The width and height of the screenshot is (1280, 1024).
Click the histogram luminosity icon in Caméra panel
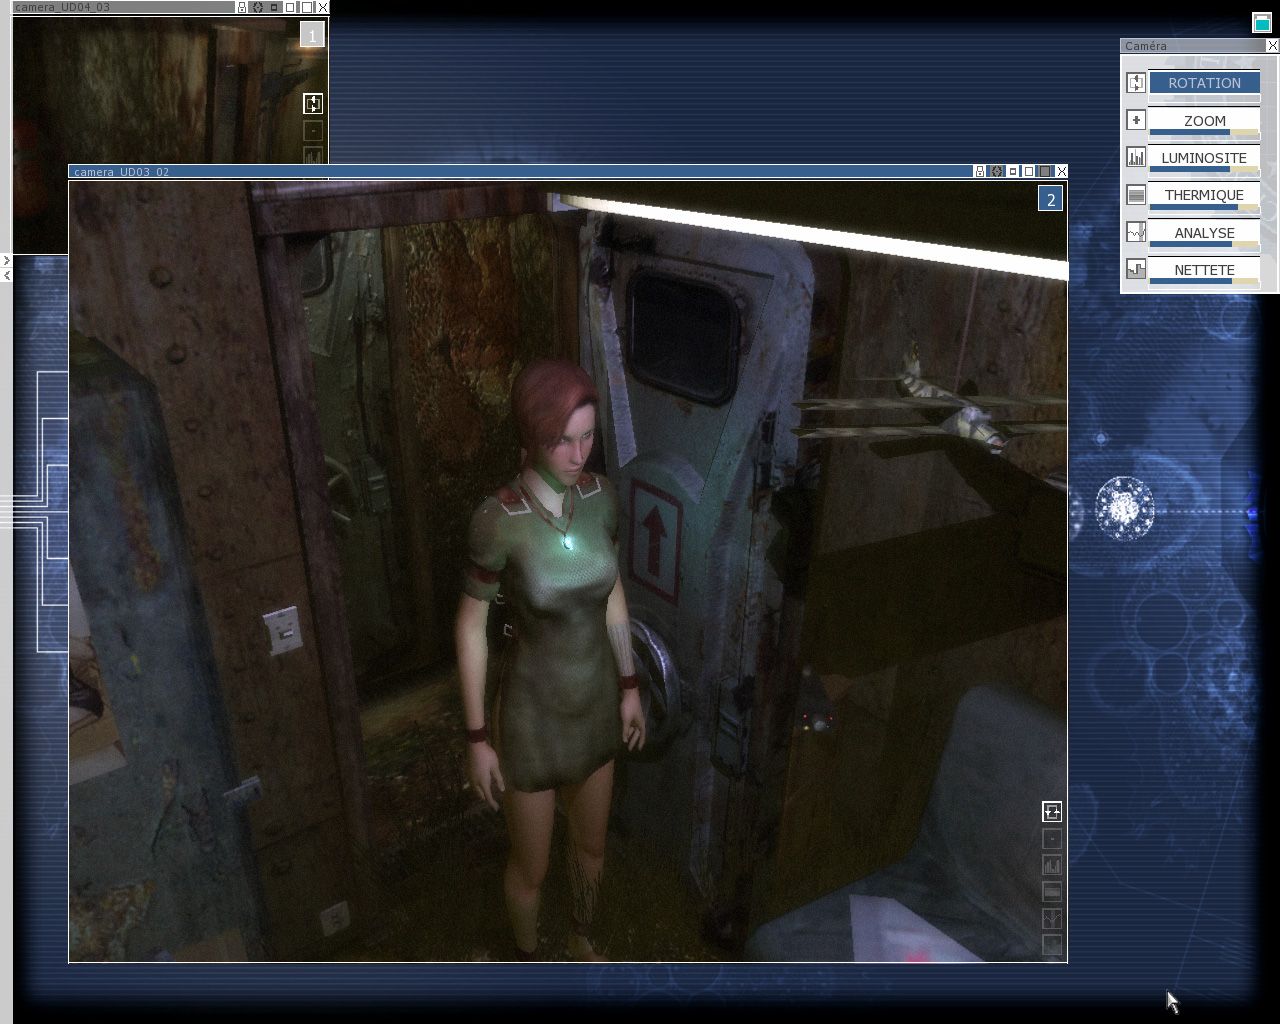pyautogui.click(x=1136, y=157)
